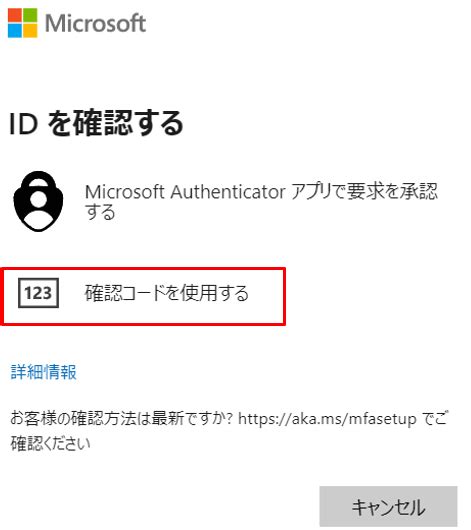Click inside the red-outlined verification code option
Screen dimensions: 471x530
(143, 296)
